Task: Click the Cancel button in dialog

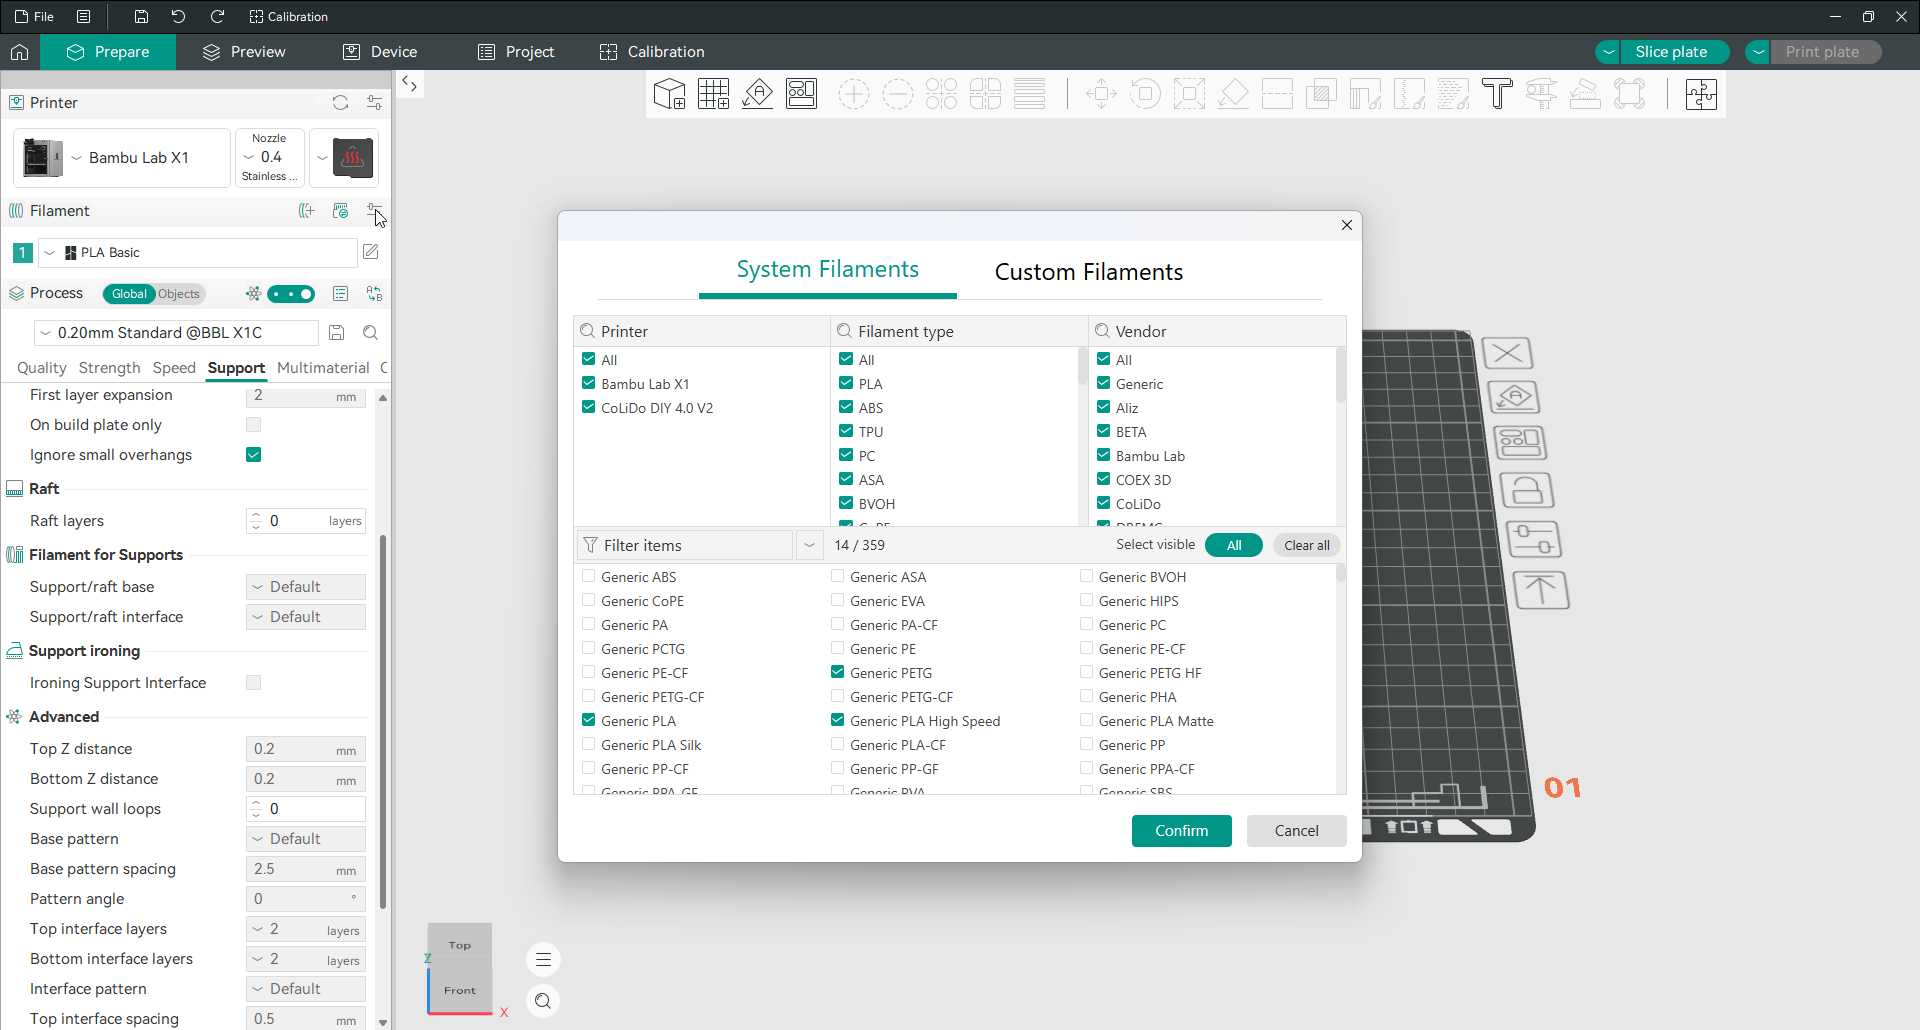Action: (1296, 831)
